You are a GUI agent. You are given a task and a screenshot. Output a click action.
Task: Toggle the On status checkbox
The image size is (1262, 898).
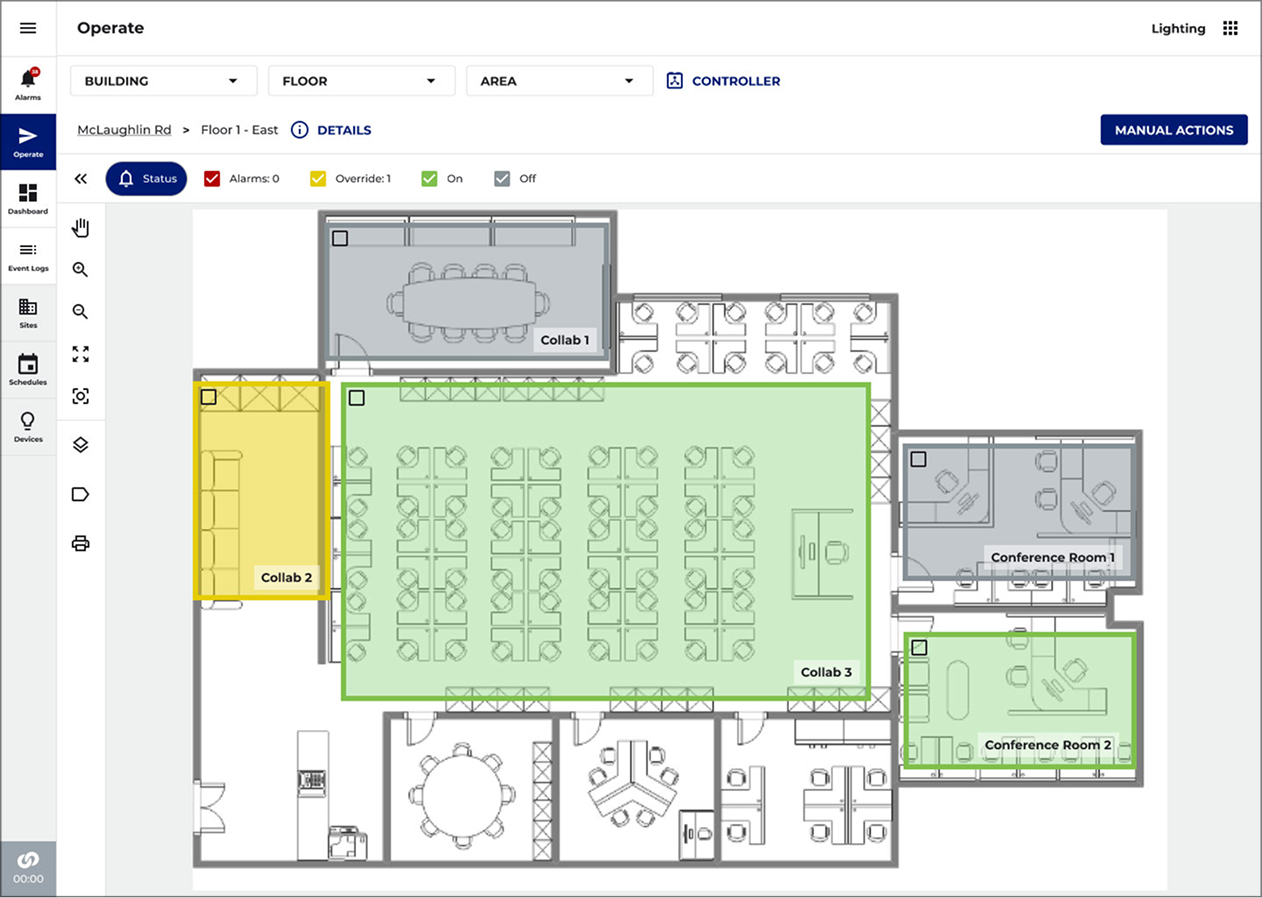(429, 179)
